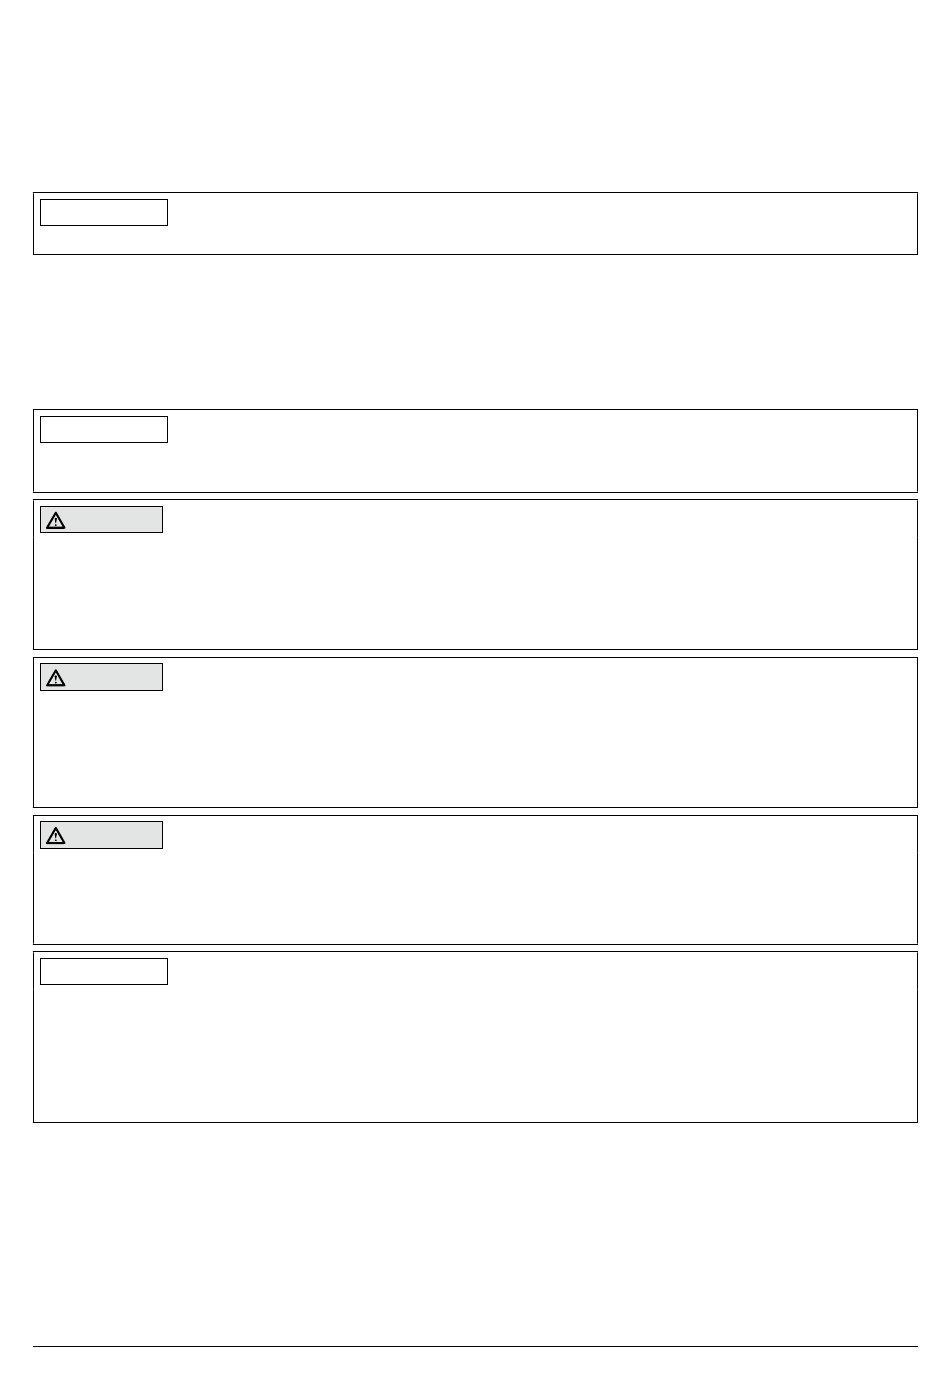Screen dimensions: 950x1378
Task: Click the empty white label in second box
Action: click(x=104, y=430)
